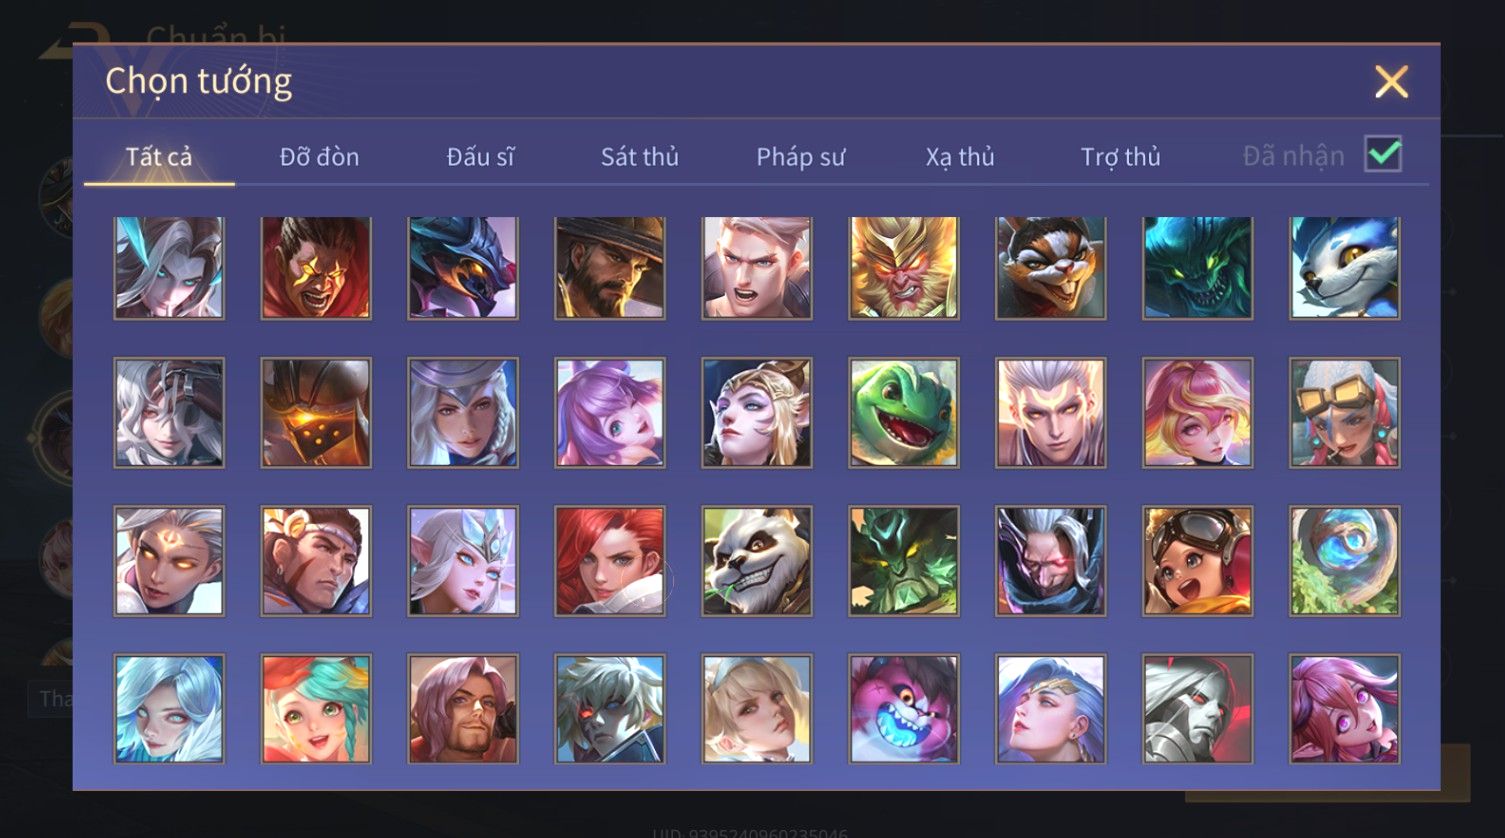The height and width of the screenshot is (838, 1505).
Task: Select the raccoon-like furry hero portrait
Action: [1051, 268]
